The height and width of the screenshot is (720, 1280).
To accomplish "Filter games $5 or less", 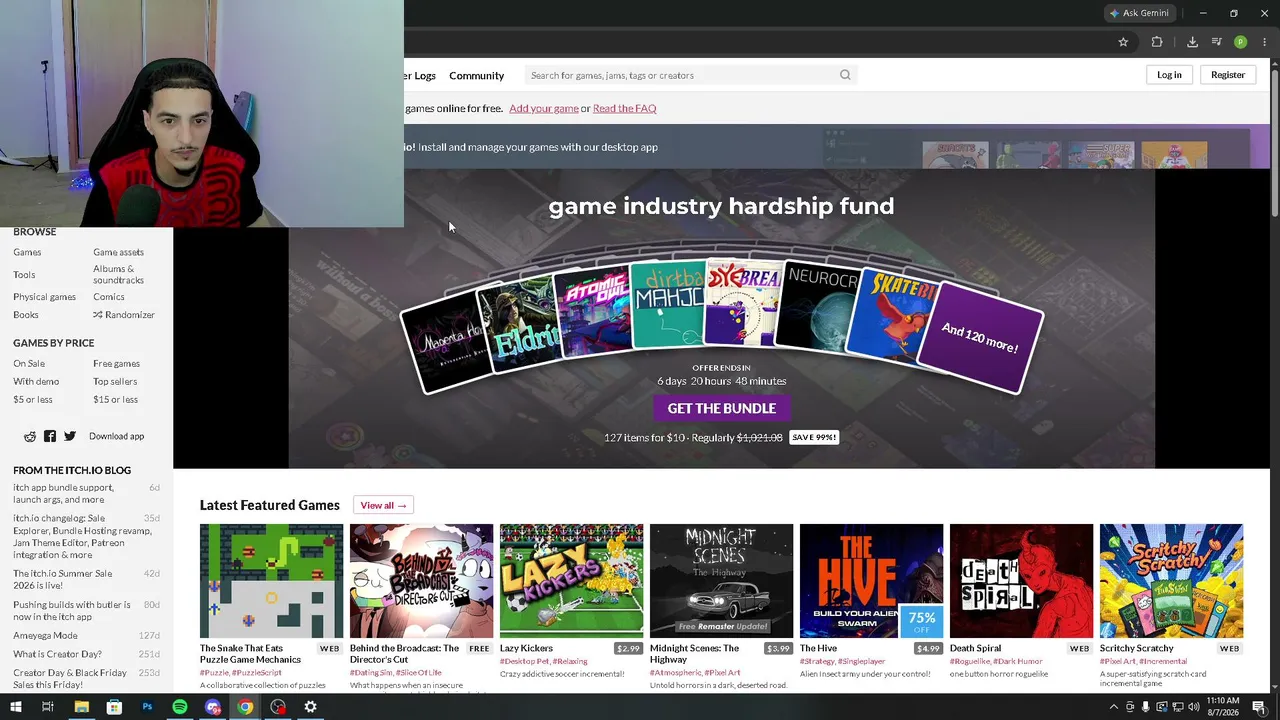I will pyautogui.click(x=33, y=400).
